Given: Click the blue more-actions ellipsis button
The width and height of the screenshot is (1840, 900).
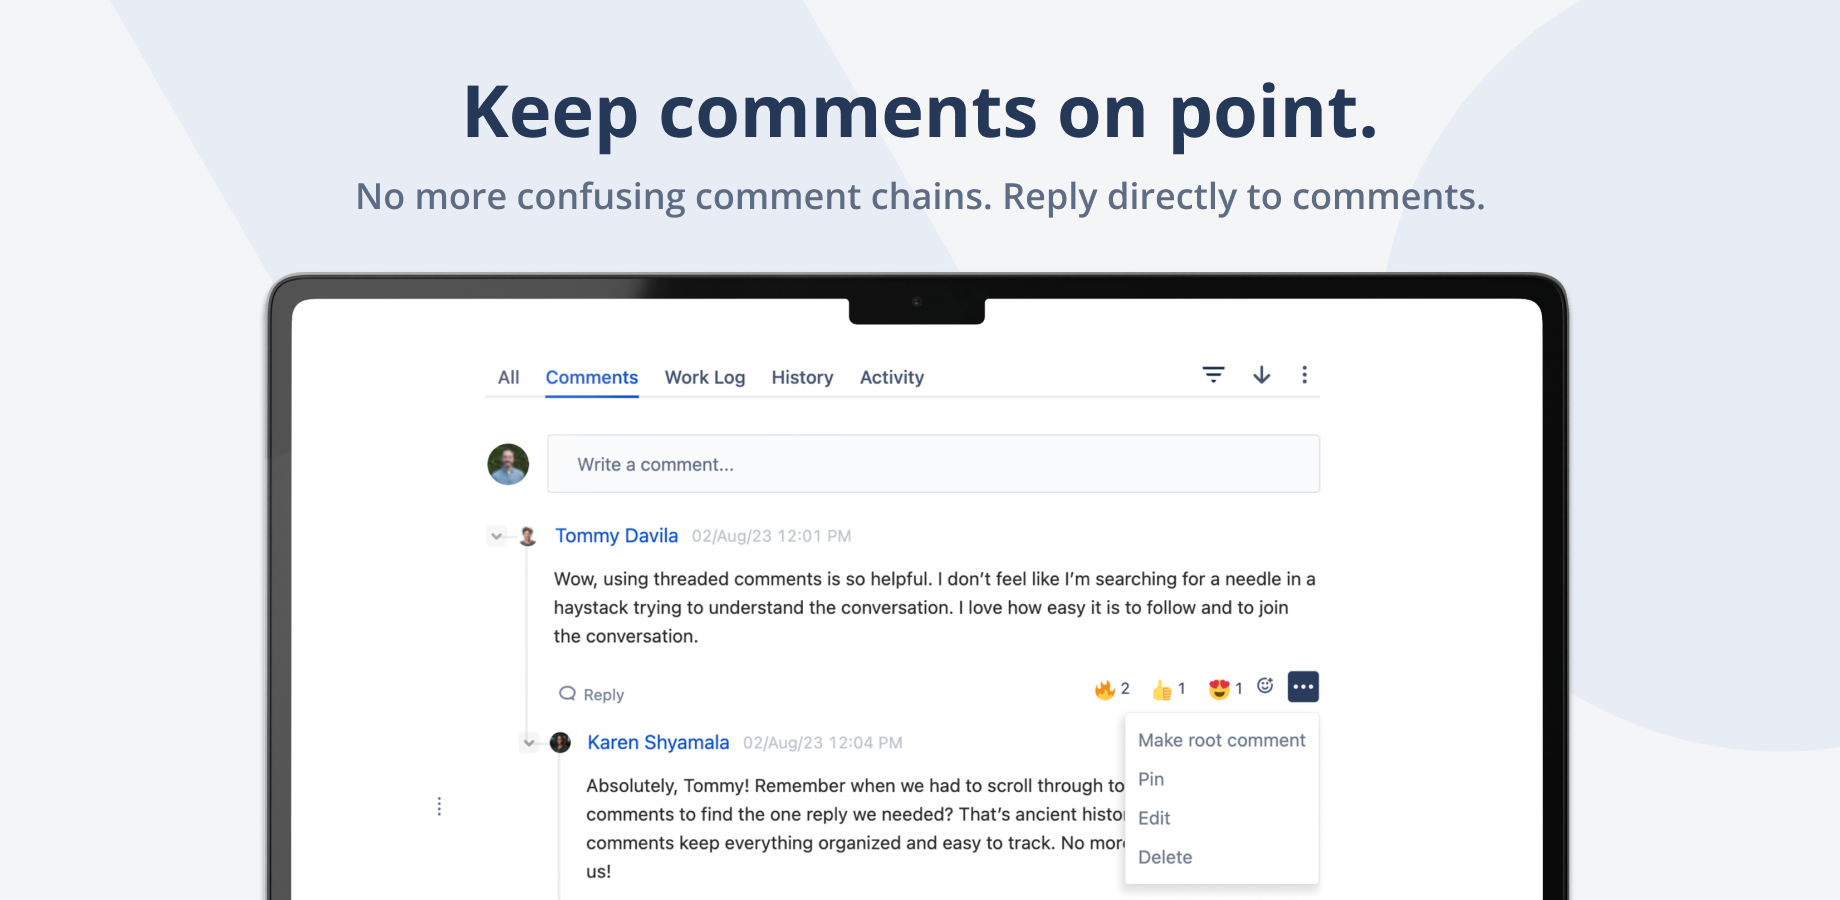Looking at the screenshot, I should click(x=1303, y=687).
